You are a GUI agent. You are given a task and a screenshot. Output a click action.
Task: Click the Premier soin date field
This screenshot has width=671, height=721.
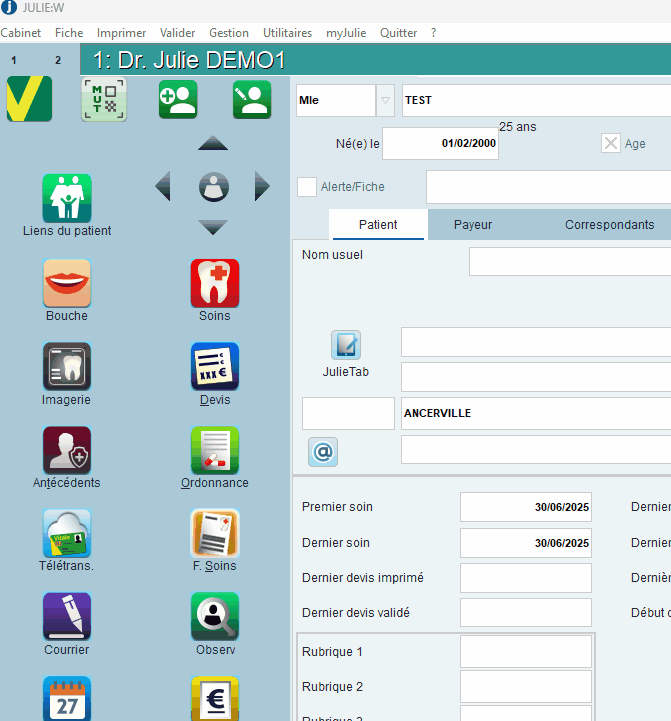click(x=526, y=507)
